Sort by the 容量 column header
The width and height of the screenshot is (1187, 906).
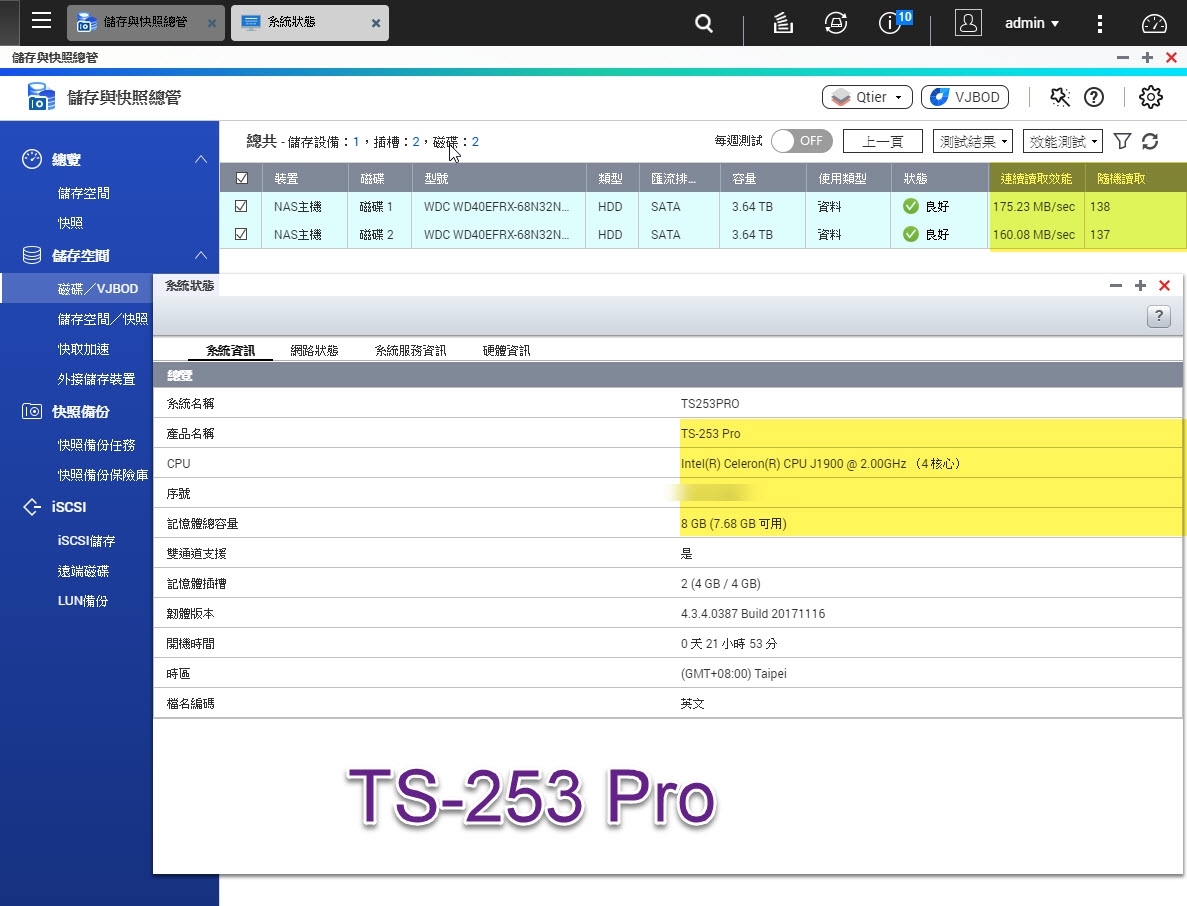tap(762, 178)
